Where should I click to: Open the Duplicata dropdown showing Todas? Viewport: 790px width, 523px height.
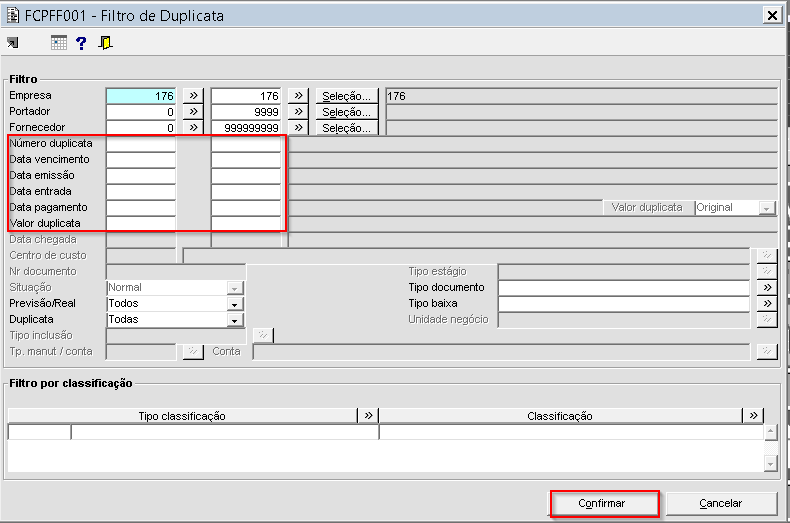coord(234,320)
